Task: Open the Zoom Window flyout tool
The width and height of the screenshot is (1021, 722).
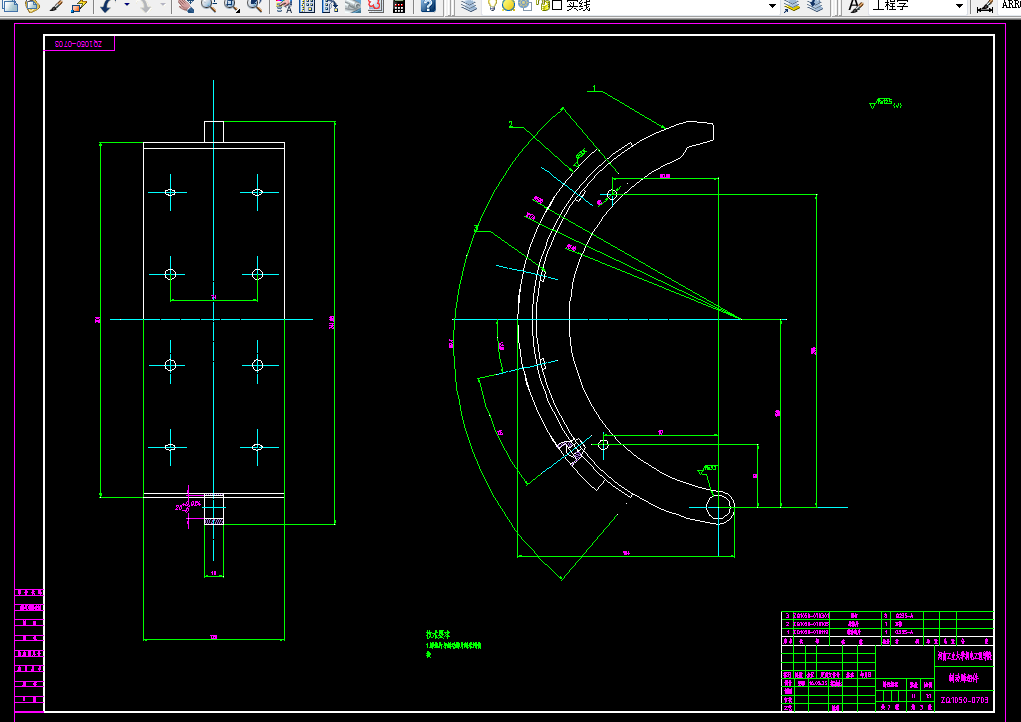Action: [232, 6]
